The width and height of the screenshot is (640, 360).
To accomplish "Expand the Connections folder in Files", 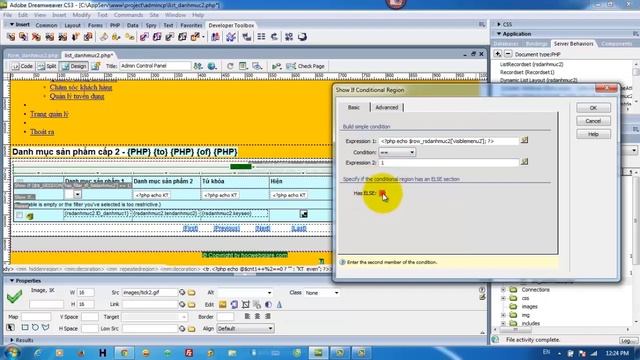I will [503, 290].
